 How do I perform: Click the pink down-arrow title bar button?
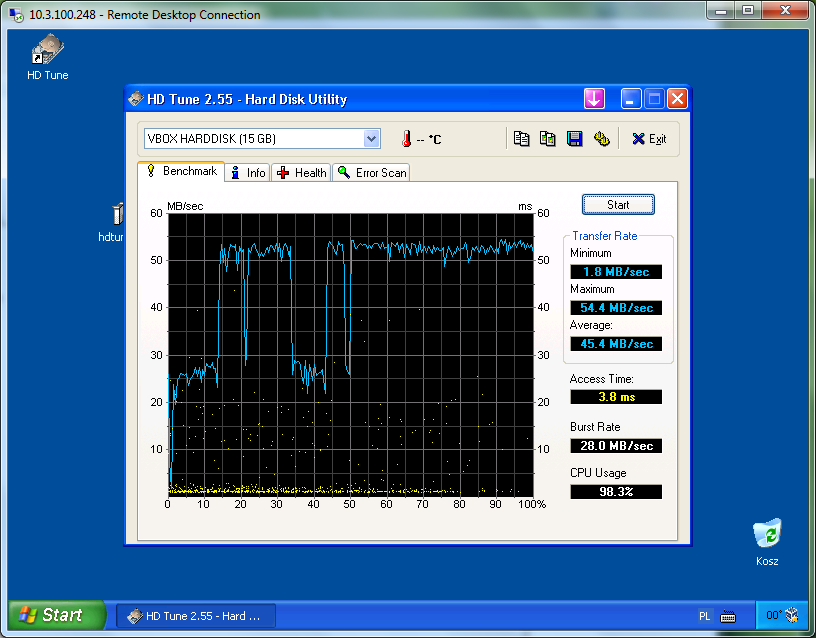594,98
